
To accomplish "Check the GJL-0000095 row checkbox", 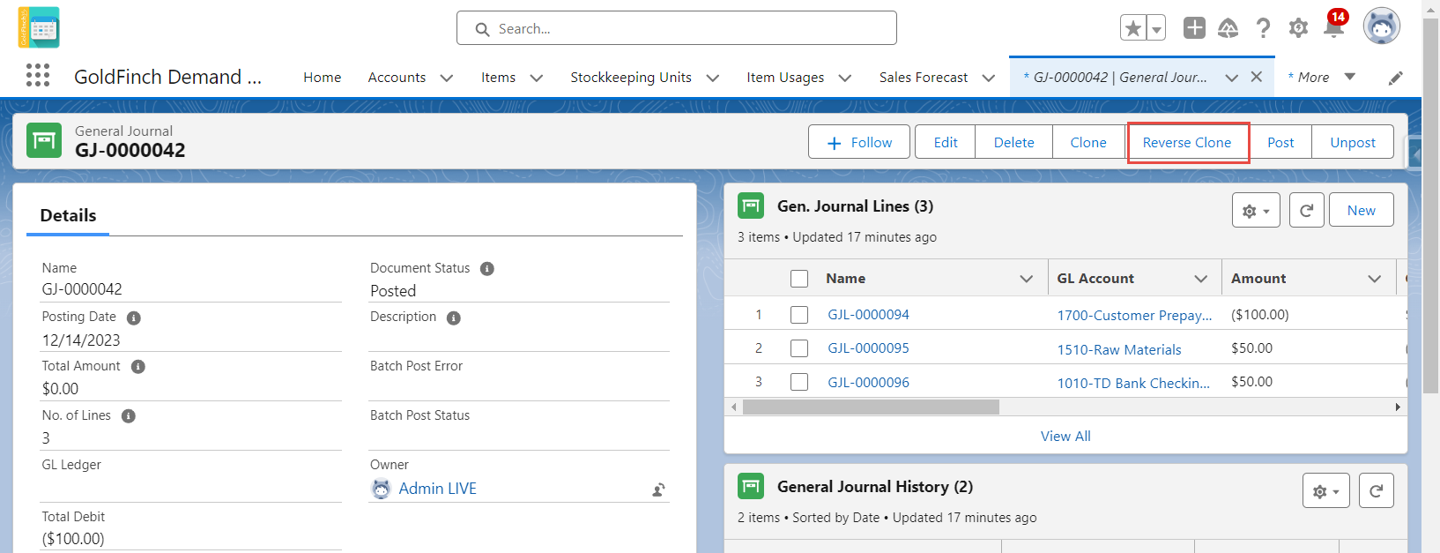I will point(799,349).
